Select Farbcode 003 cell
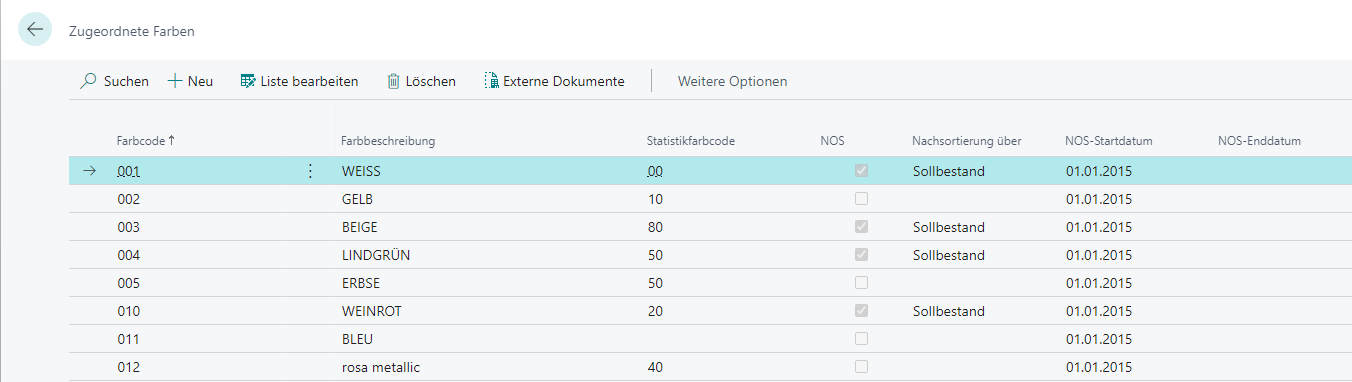1352x382 pixels. [128, 227]
